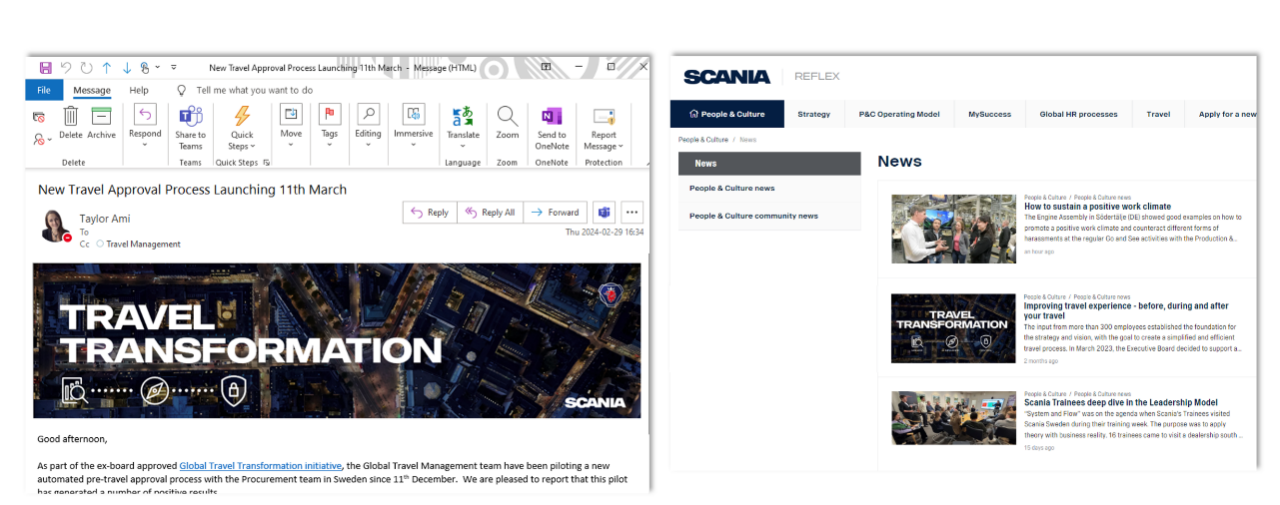
Task: Undo the last action in Outlook
Action: [x=66, y=68]
